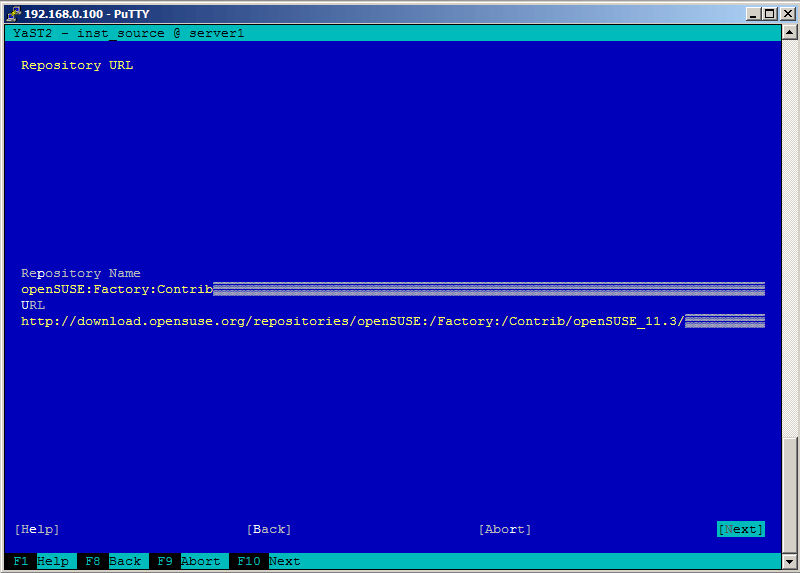Focus the URL input field
The image size is (800, 573).
point(393,321)
